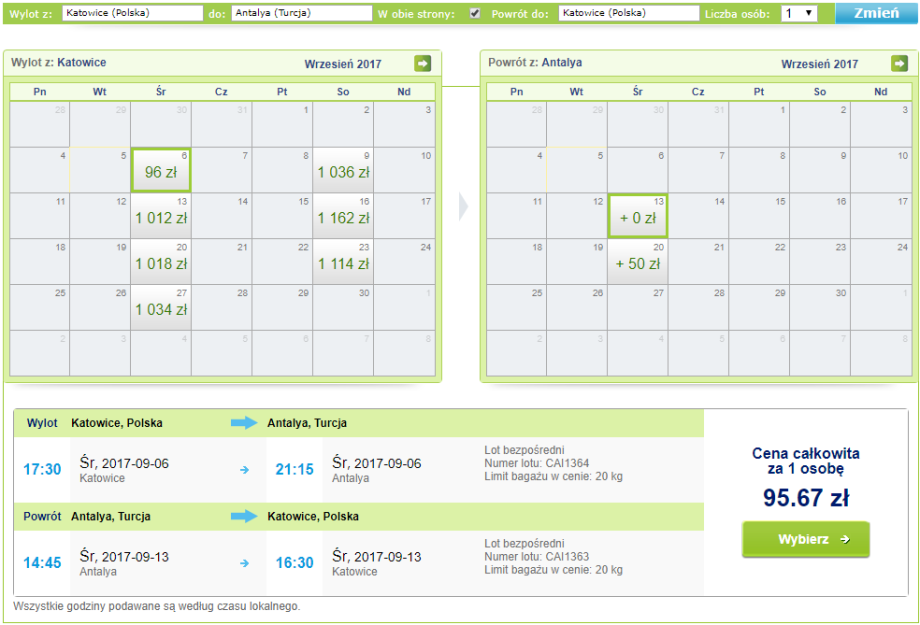Select the 96 zł departure on September 6
This screenshot has width=920, height=625.
click(161, 171)
